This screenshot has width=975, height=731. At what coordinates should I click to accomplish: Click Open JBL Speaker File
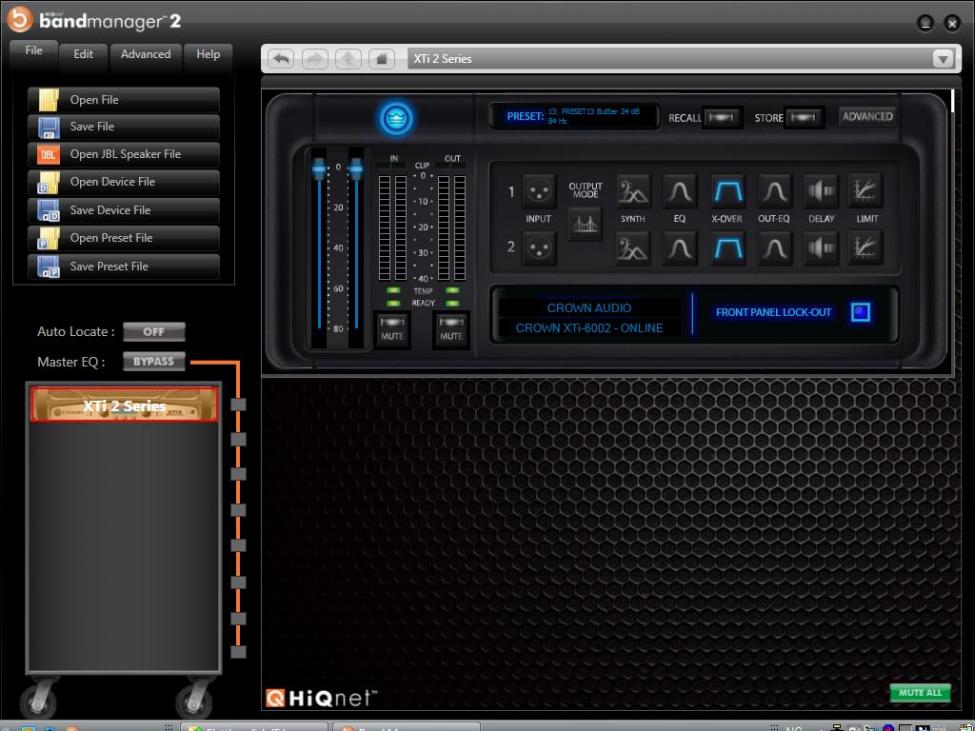(x=123, y=154)
